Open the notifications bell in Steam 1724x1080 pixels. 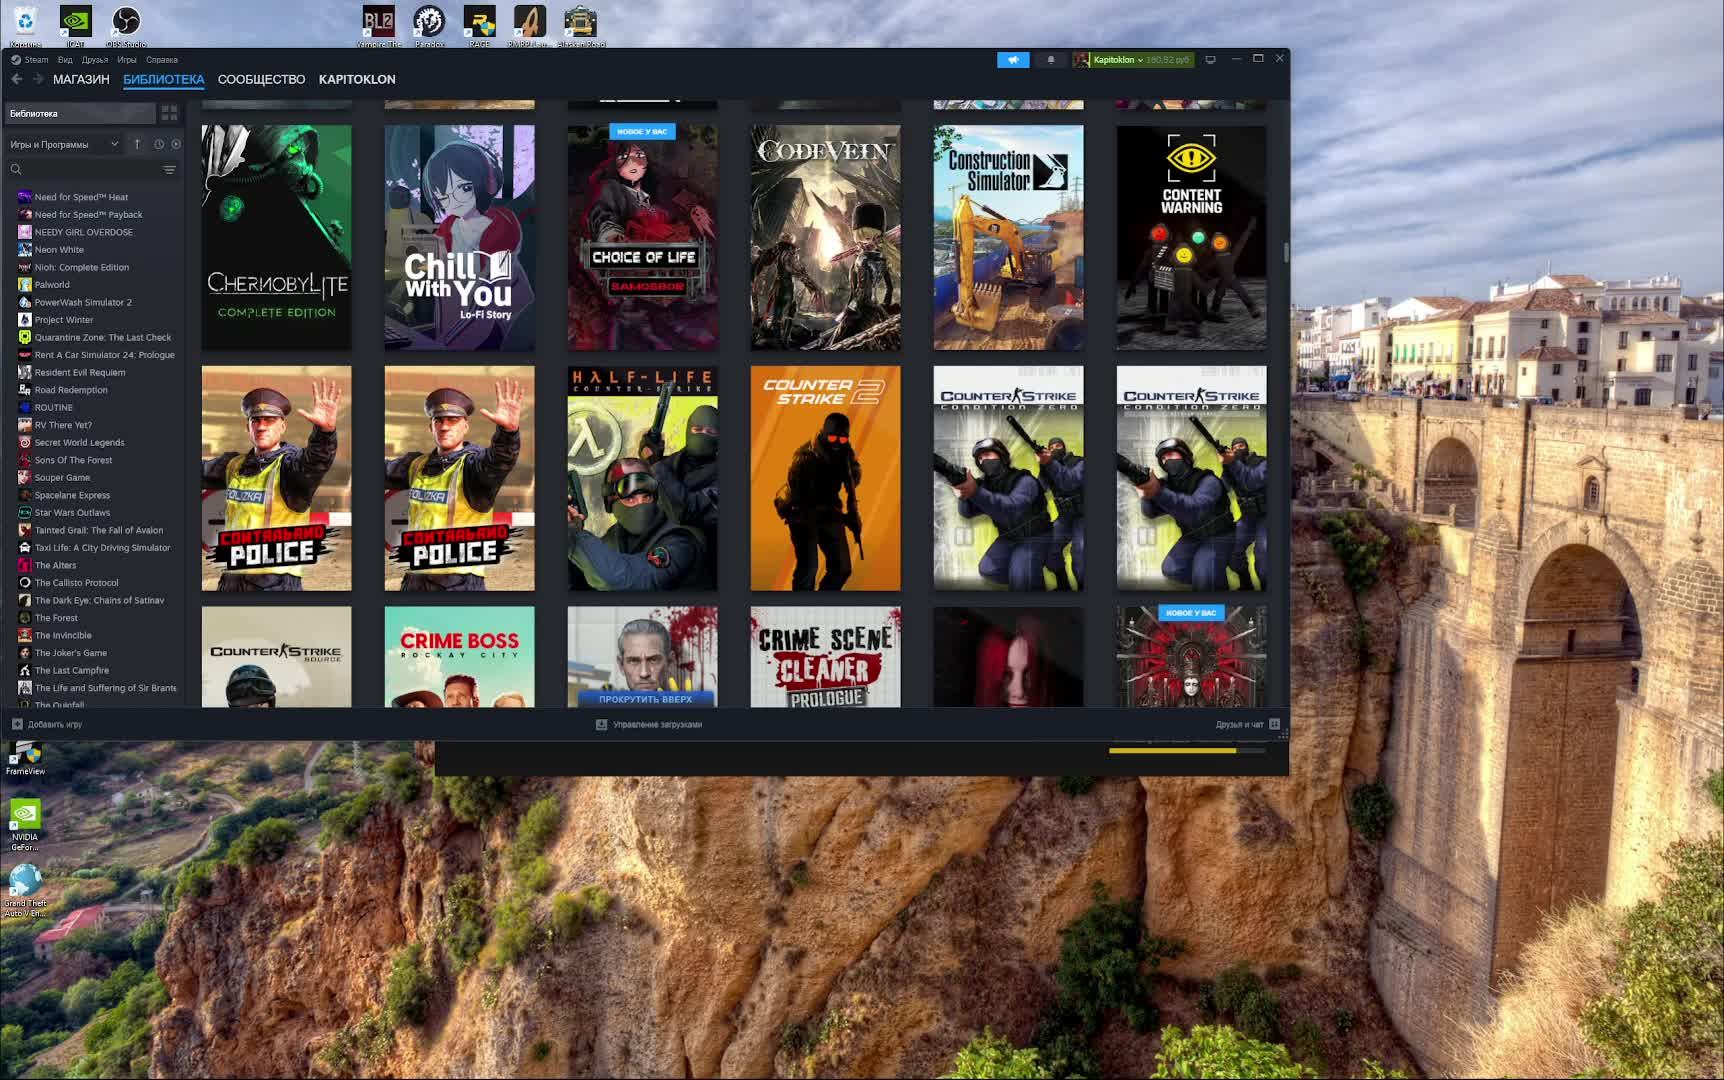pyautogui.click(x=1050, y=60)
